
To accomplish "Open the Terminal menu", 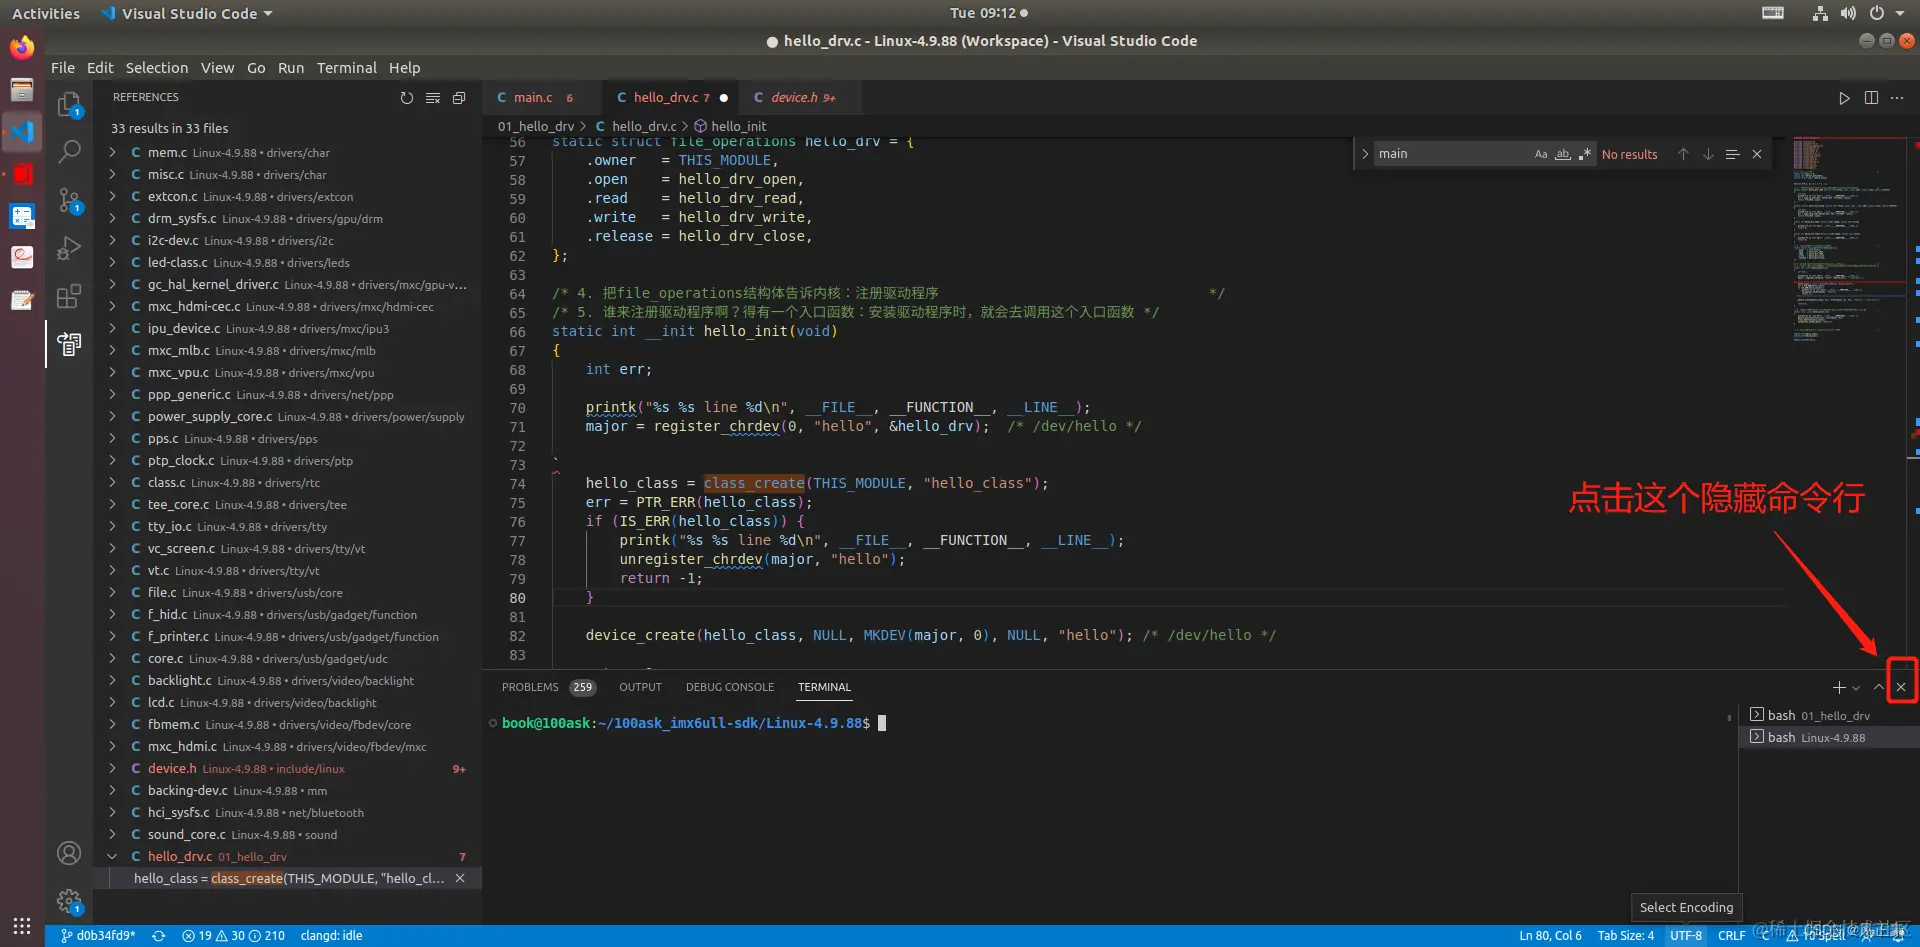I will pos(346,68).
